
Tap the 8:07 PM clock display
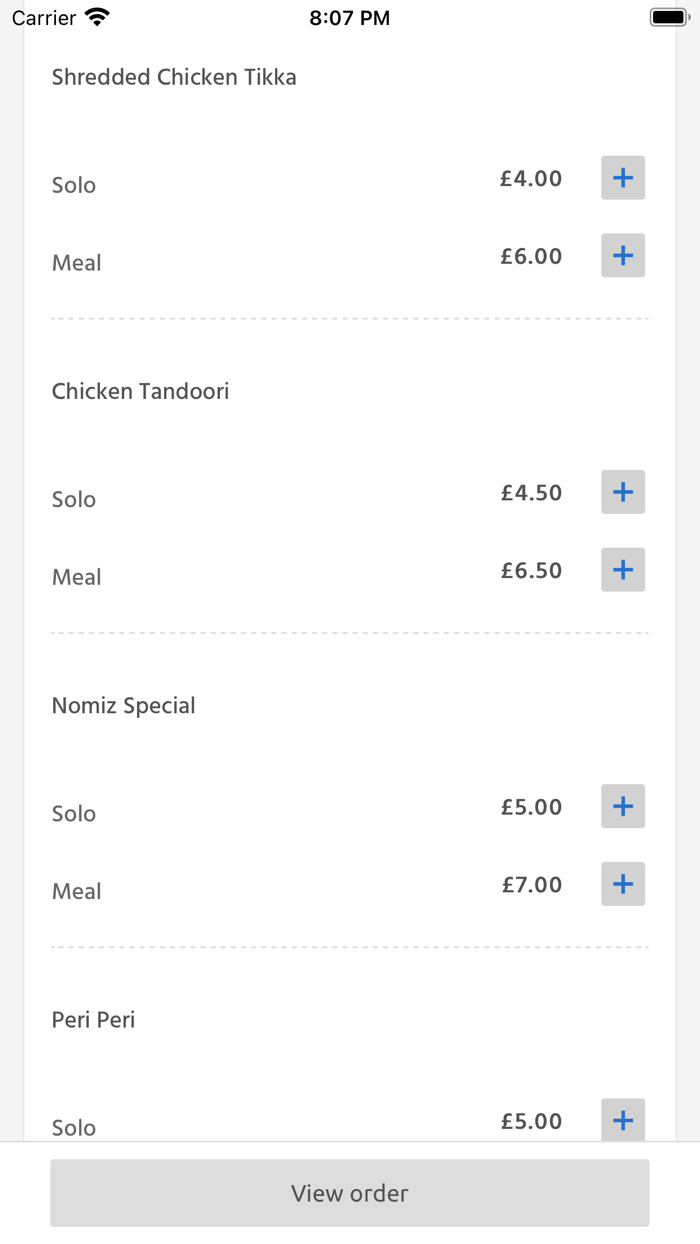[350, 16]
